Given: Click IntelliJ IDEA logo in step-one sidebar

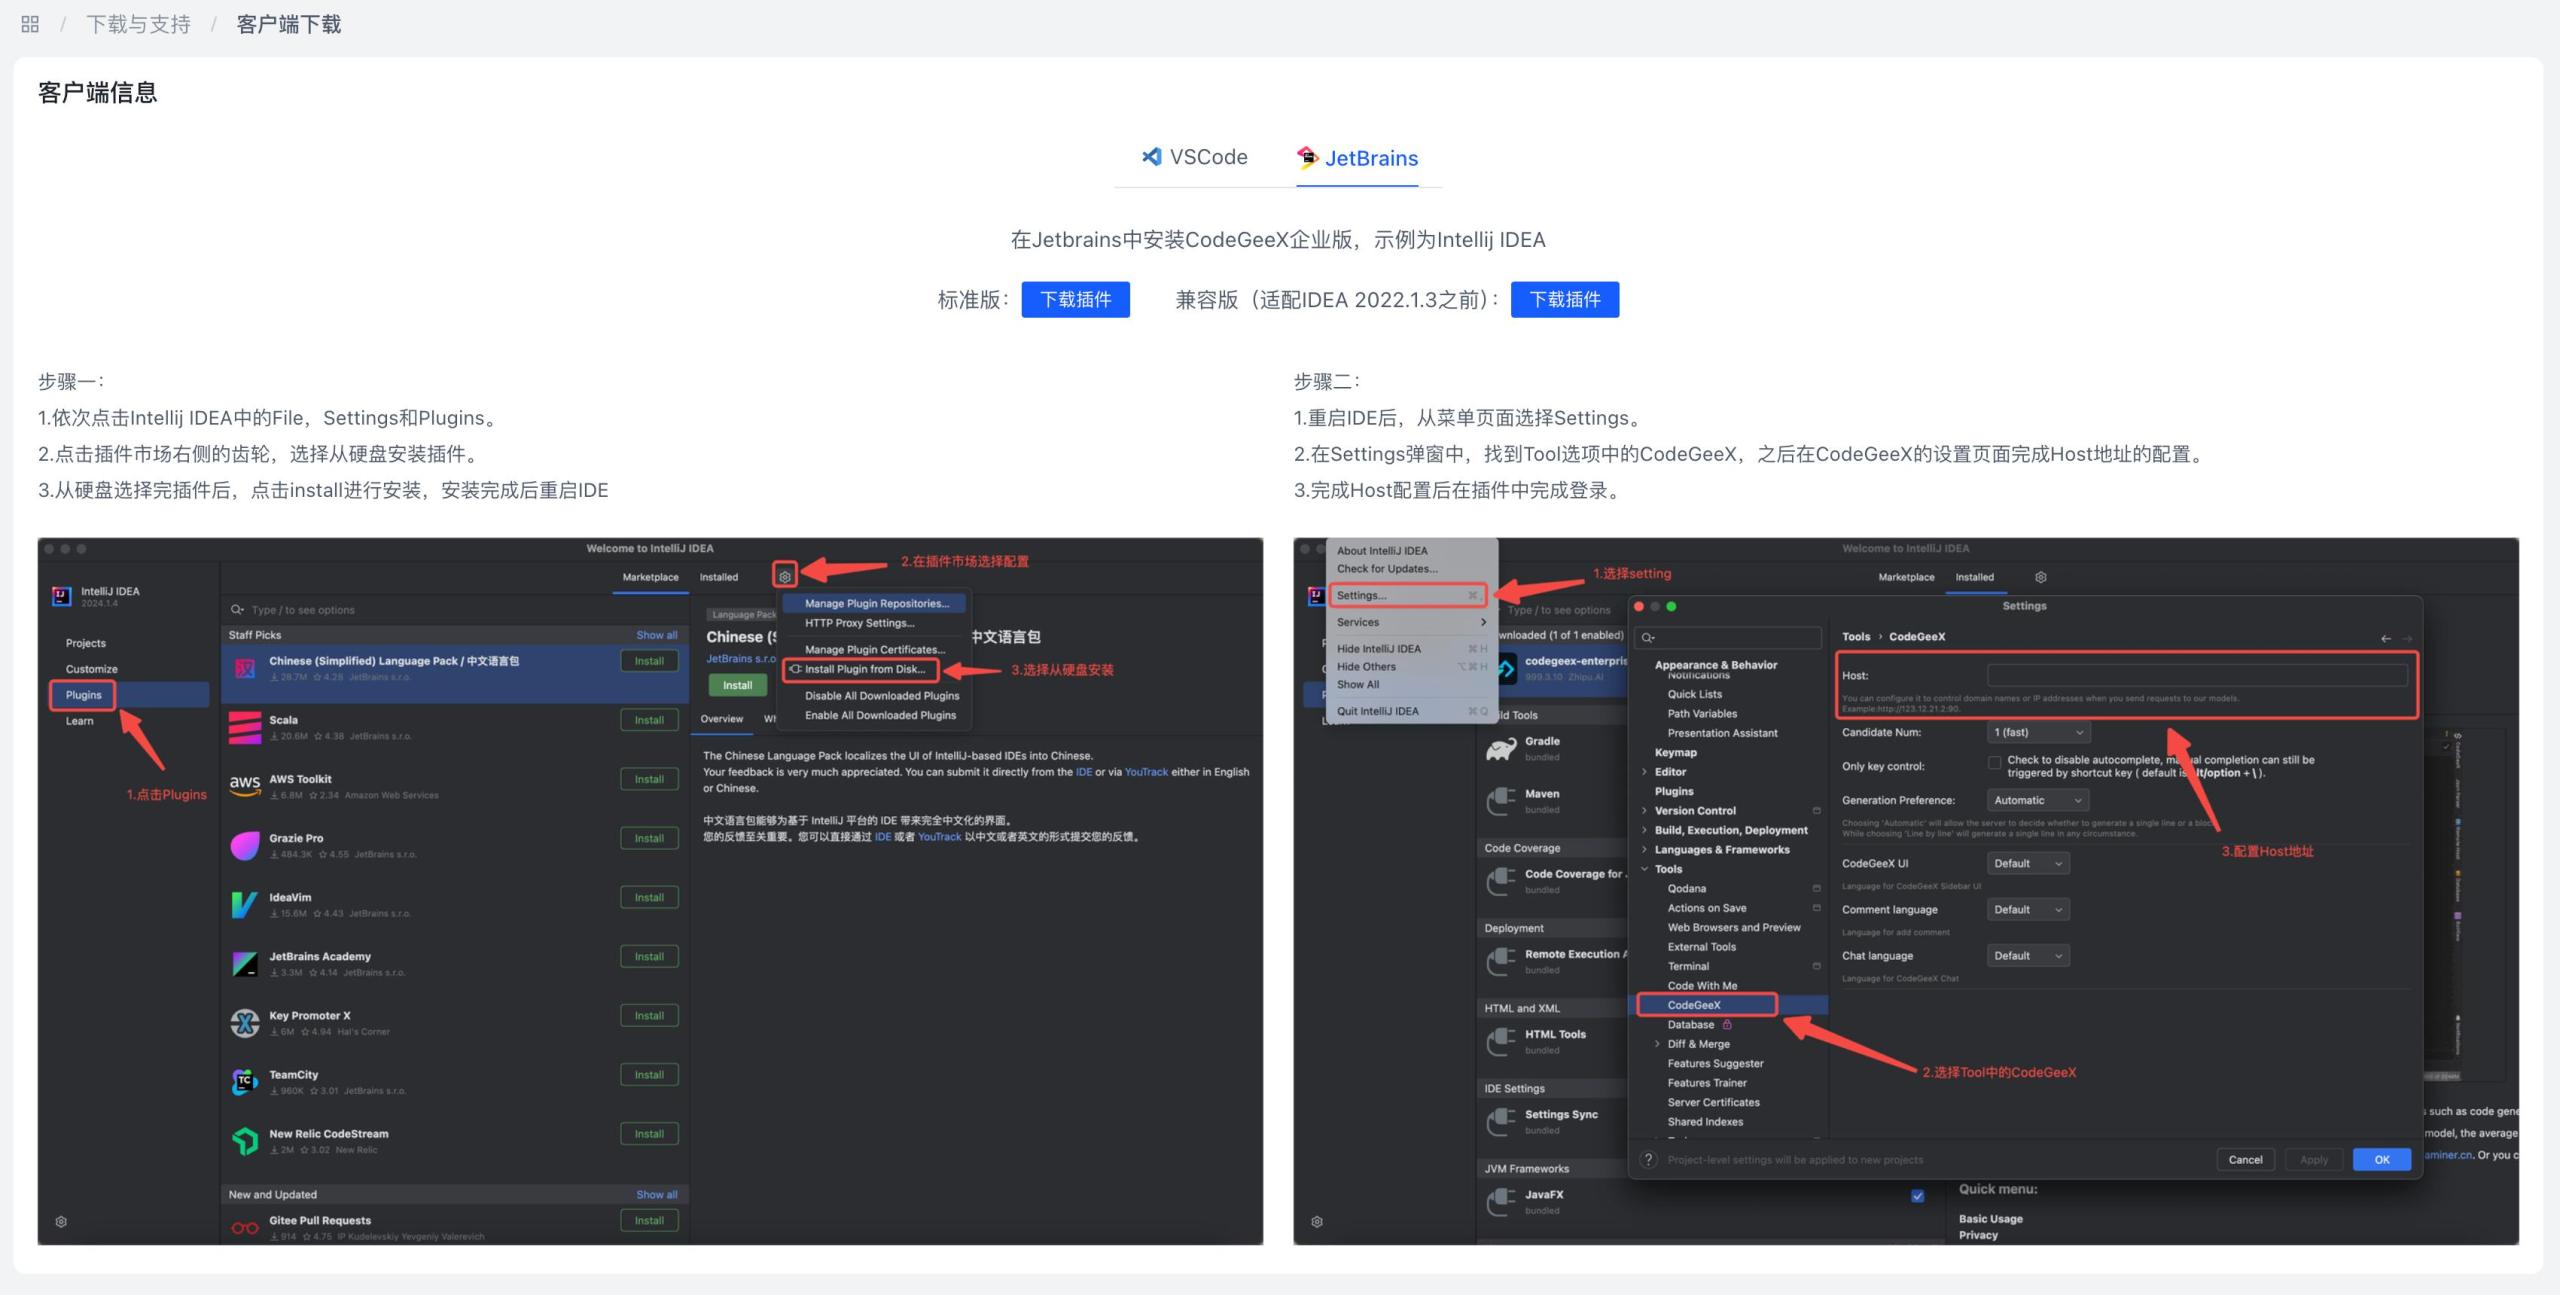Looking at the screenshot, I should pyautogui.click(x=62, y=596).
